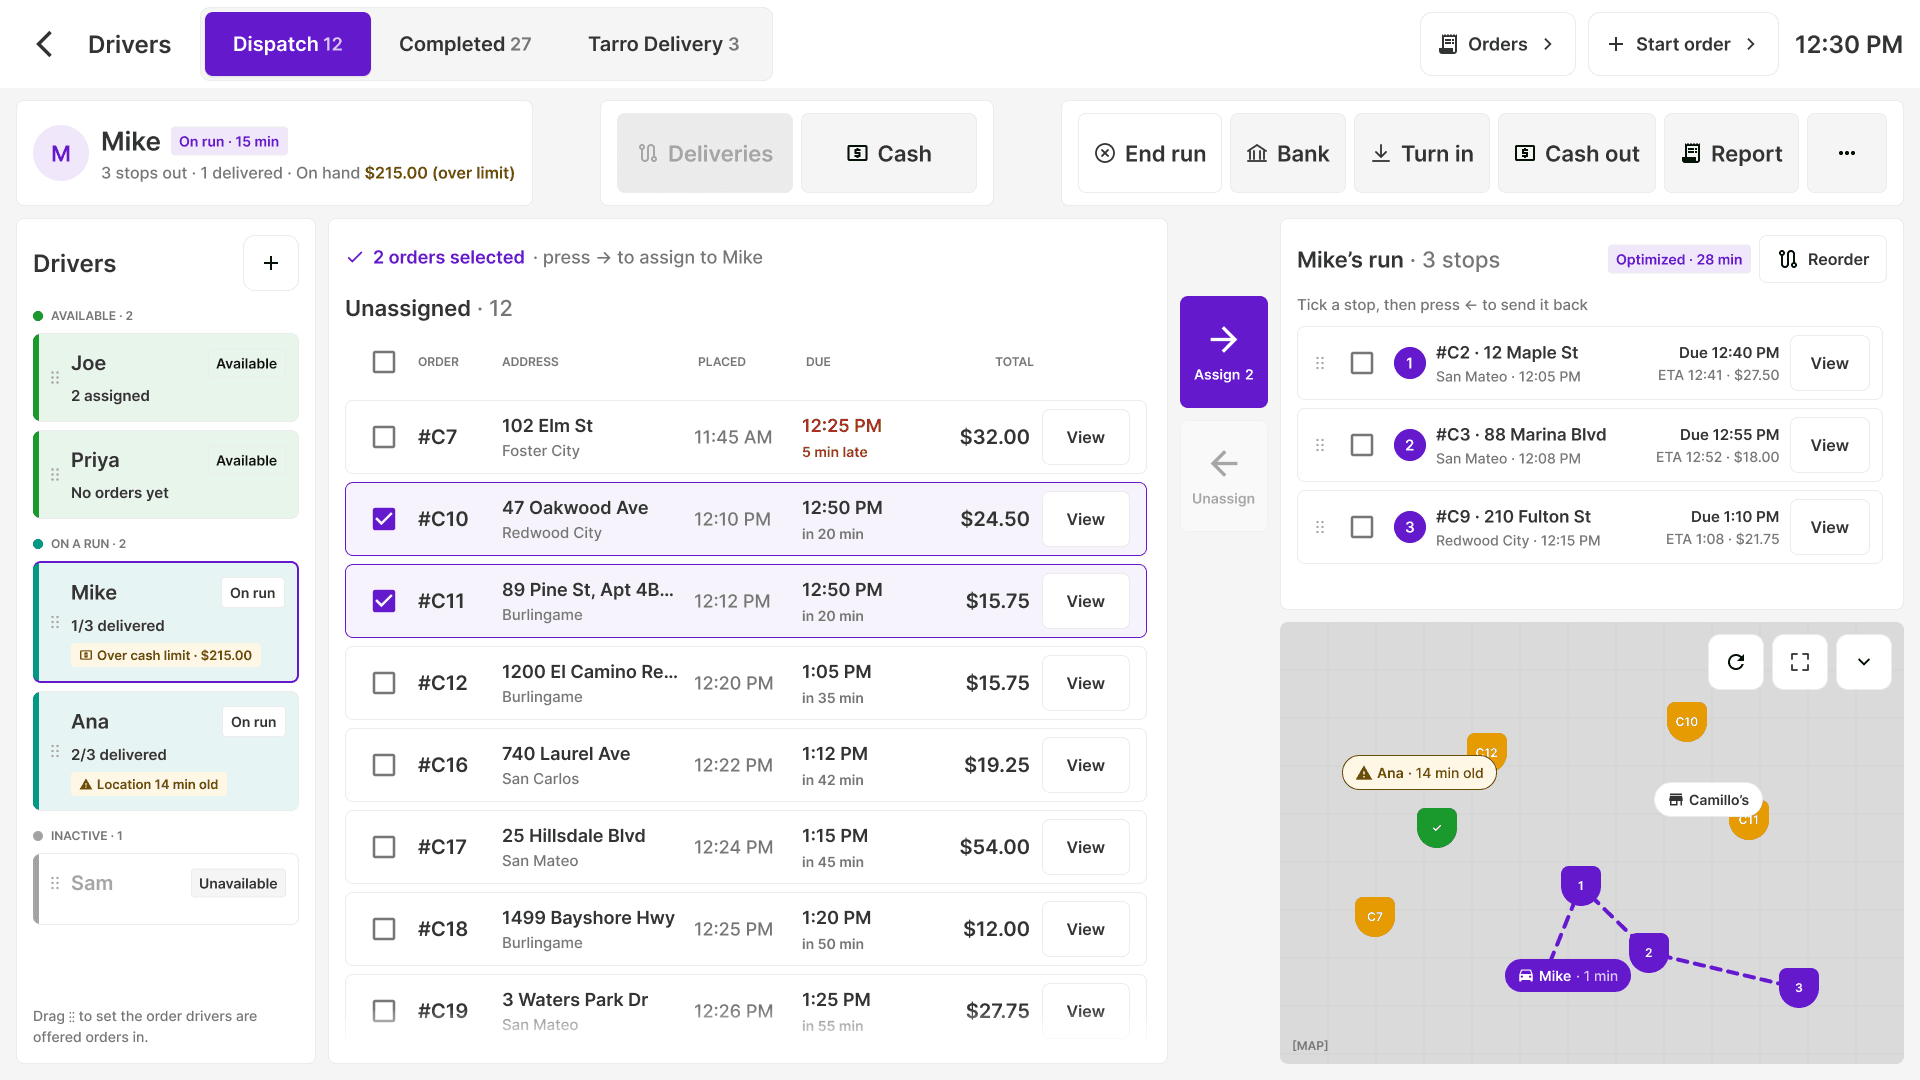Collapse the map with chevron button
This screenshot has width=1920, height=1080.
[x=1864, y=662]
